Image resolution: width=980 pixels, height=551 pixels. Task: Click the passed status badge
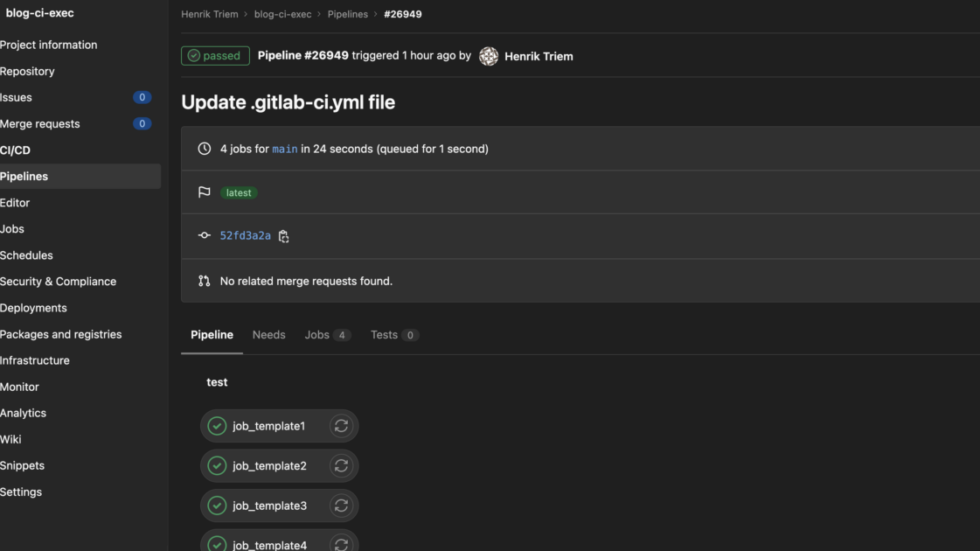[216, 56]
